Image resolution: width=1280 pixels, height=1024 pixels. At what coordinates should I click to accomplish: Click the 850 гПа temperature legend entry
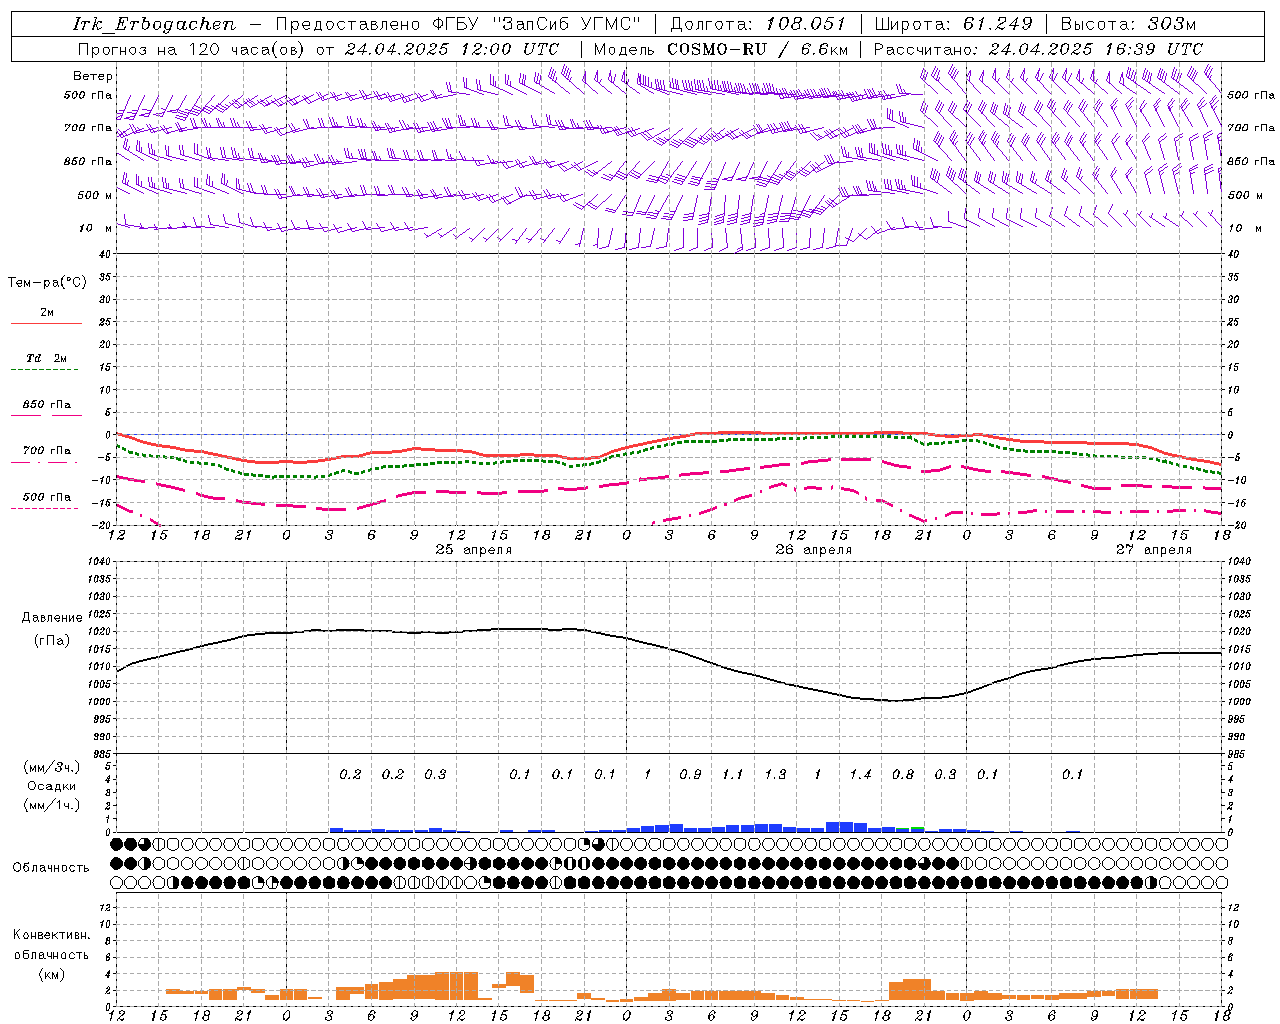(x=47, y=405)
